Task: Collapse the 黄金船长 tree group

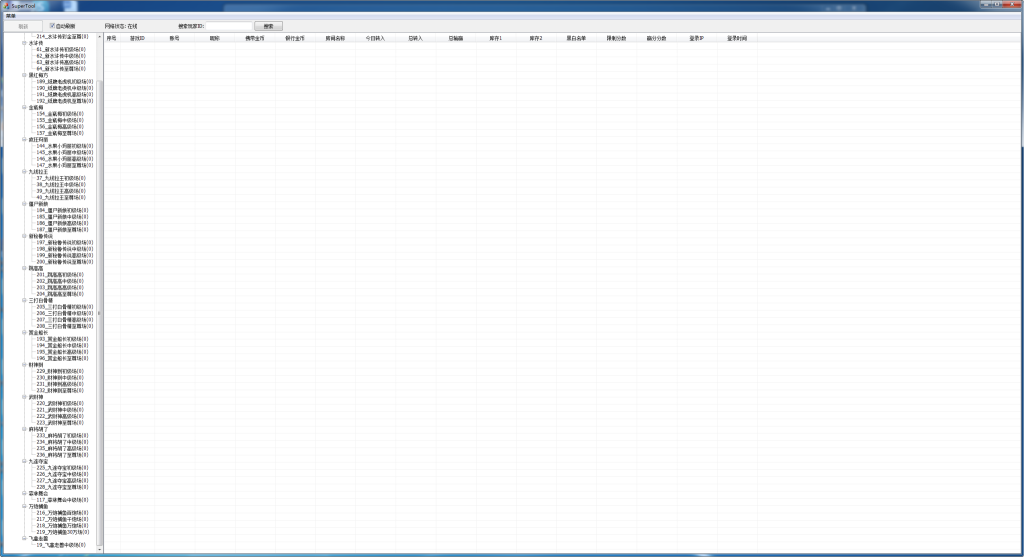Action: coord(24,332)
